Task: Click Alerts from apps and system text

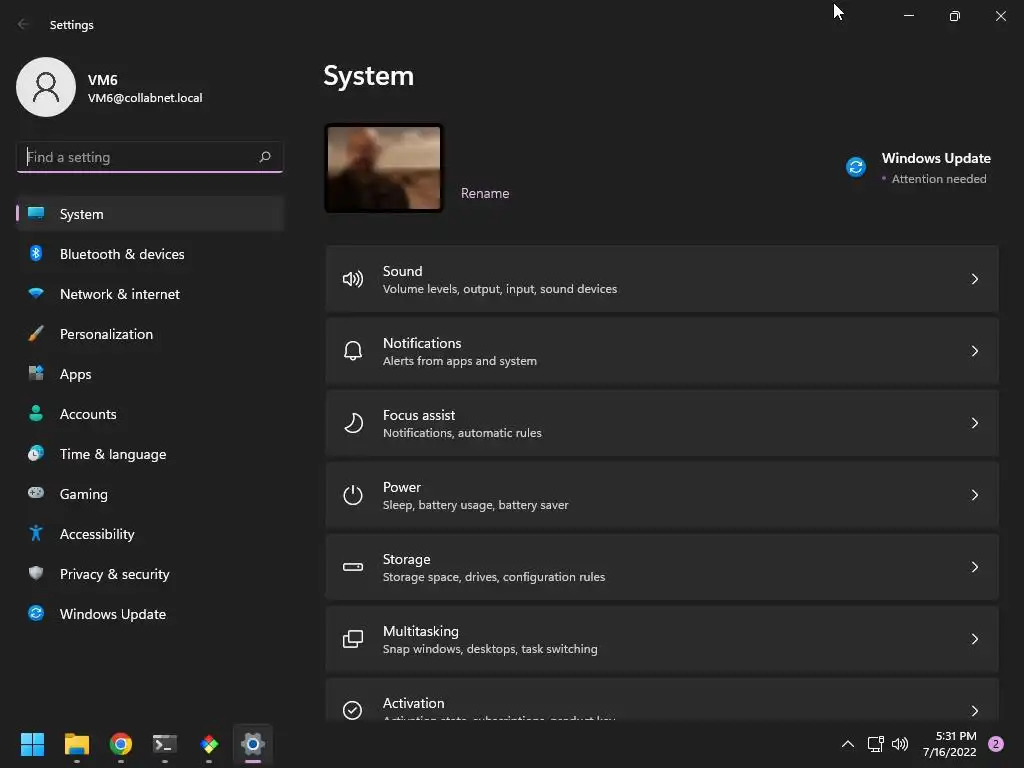Action: 460,360
